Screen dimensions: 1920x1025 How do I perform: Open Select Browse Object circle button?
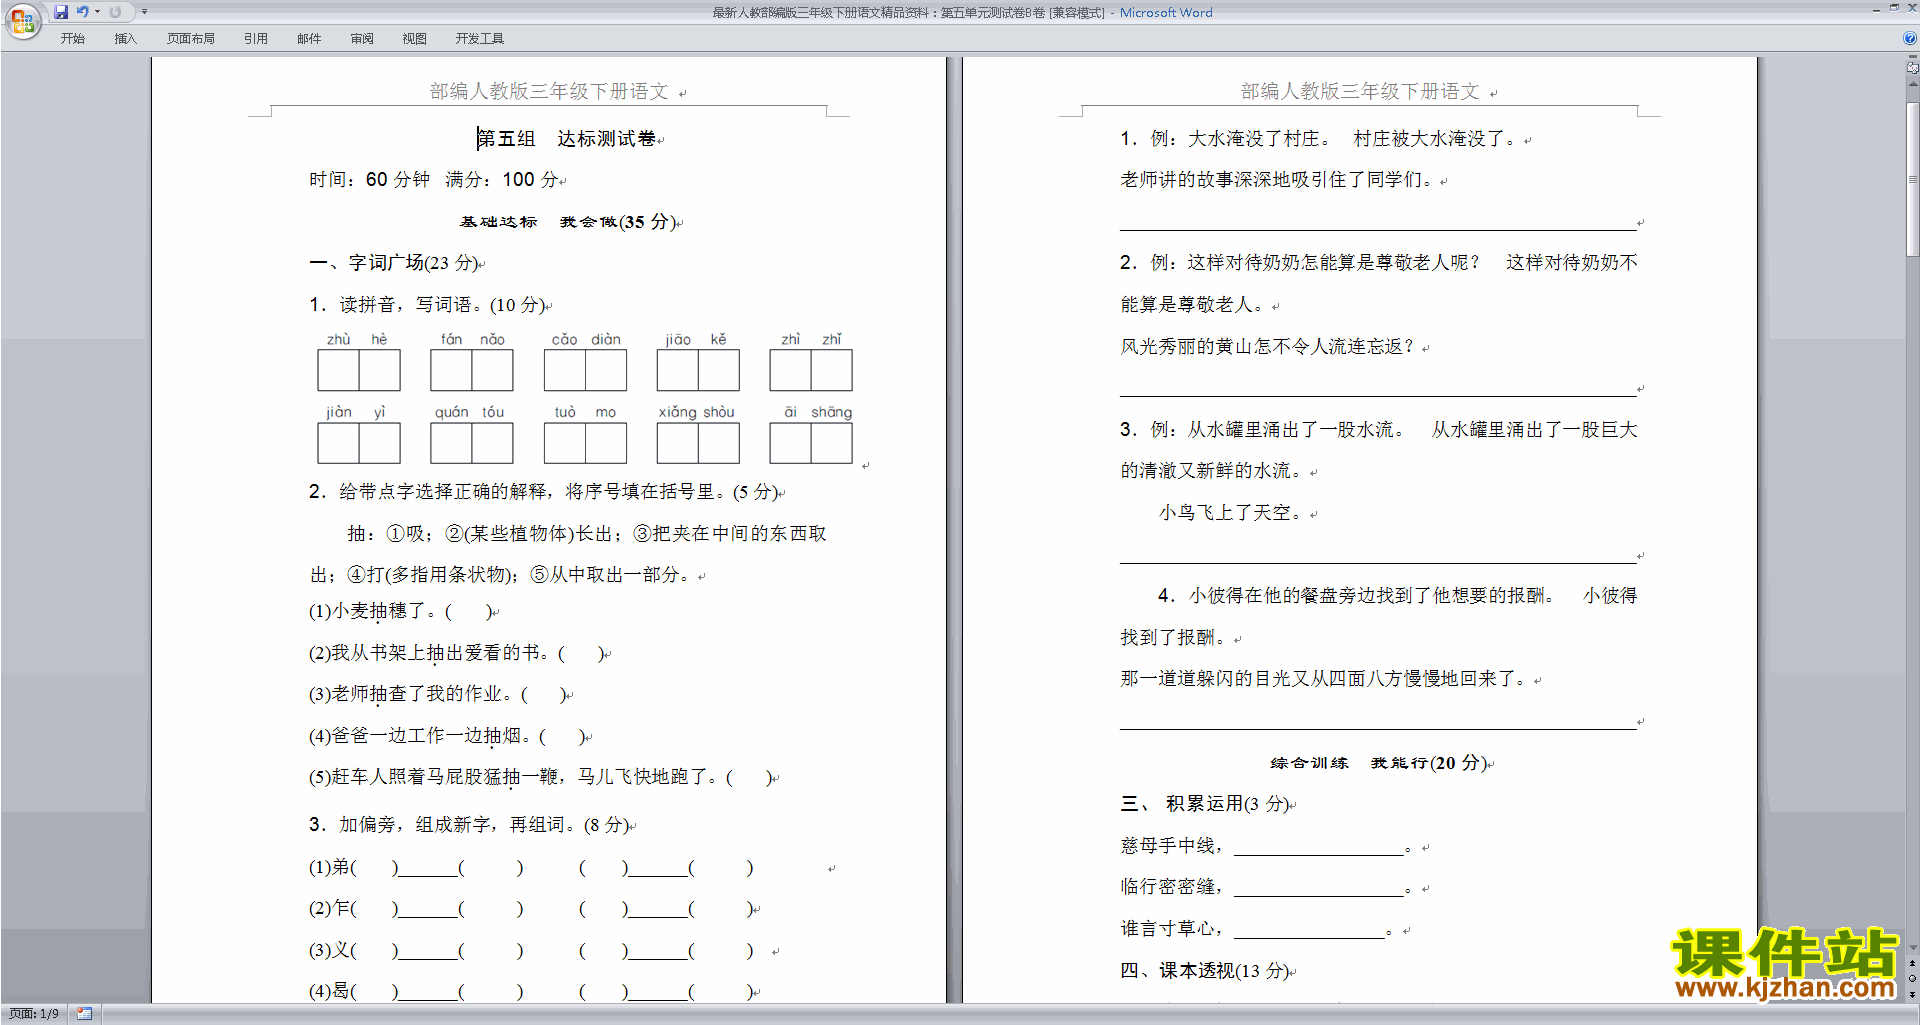(x=1912, y=979)
